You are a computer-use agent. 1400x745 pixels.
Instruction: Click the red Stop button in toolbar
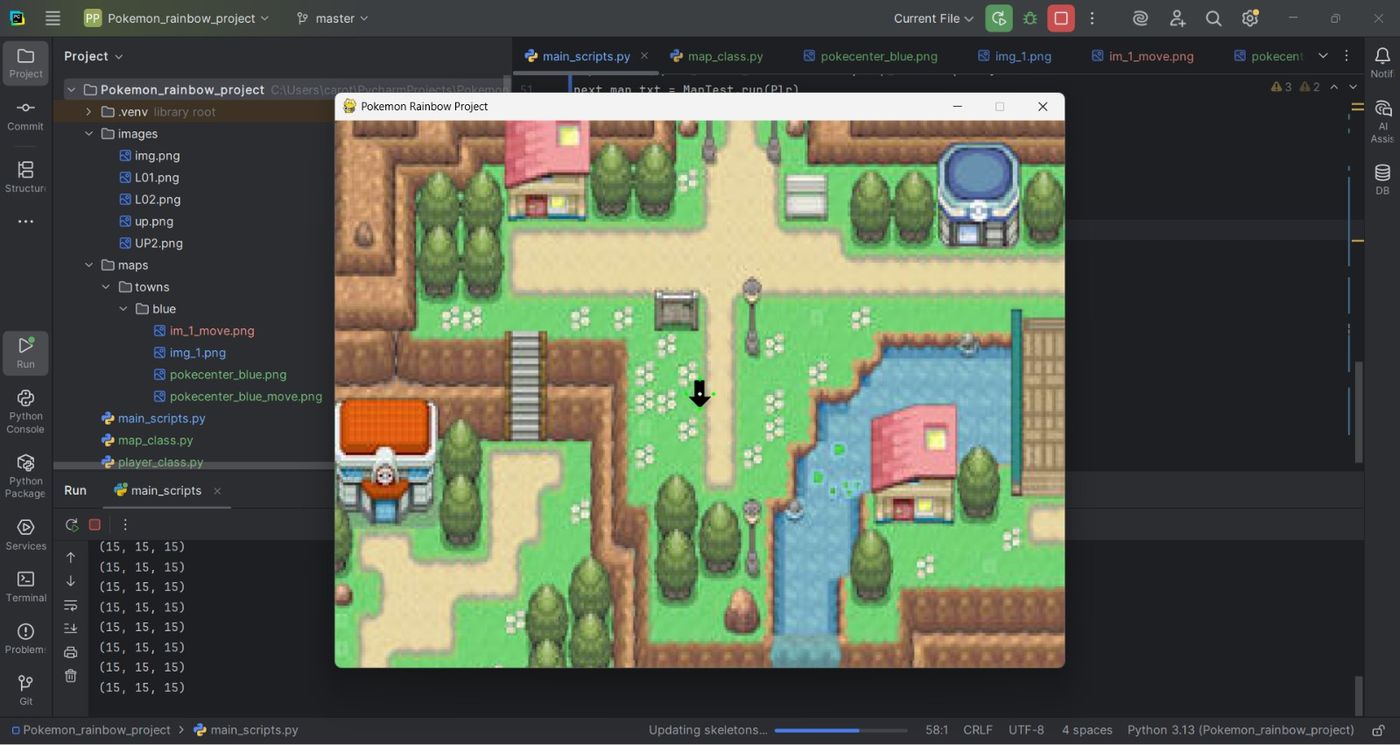(1061, 18)
